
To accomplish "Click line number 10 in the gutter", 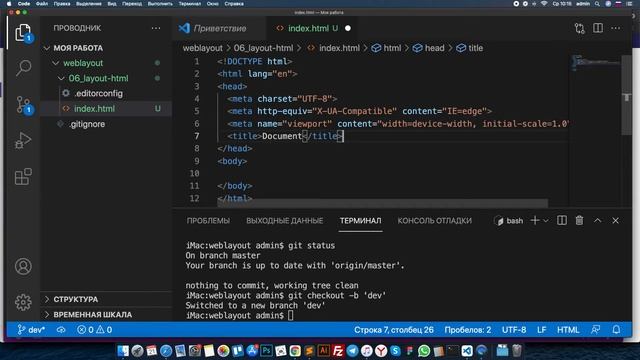I will pos(195,173).
